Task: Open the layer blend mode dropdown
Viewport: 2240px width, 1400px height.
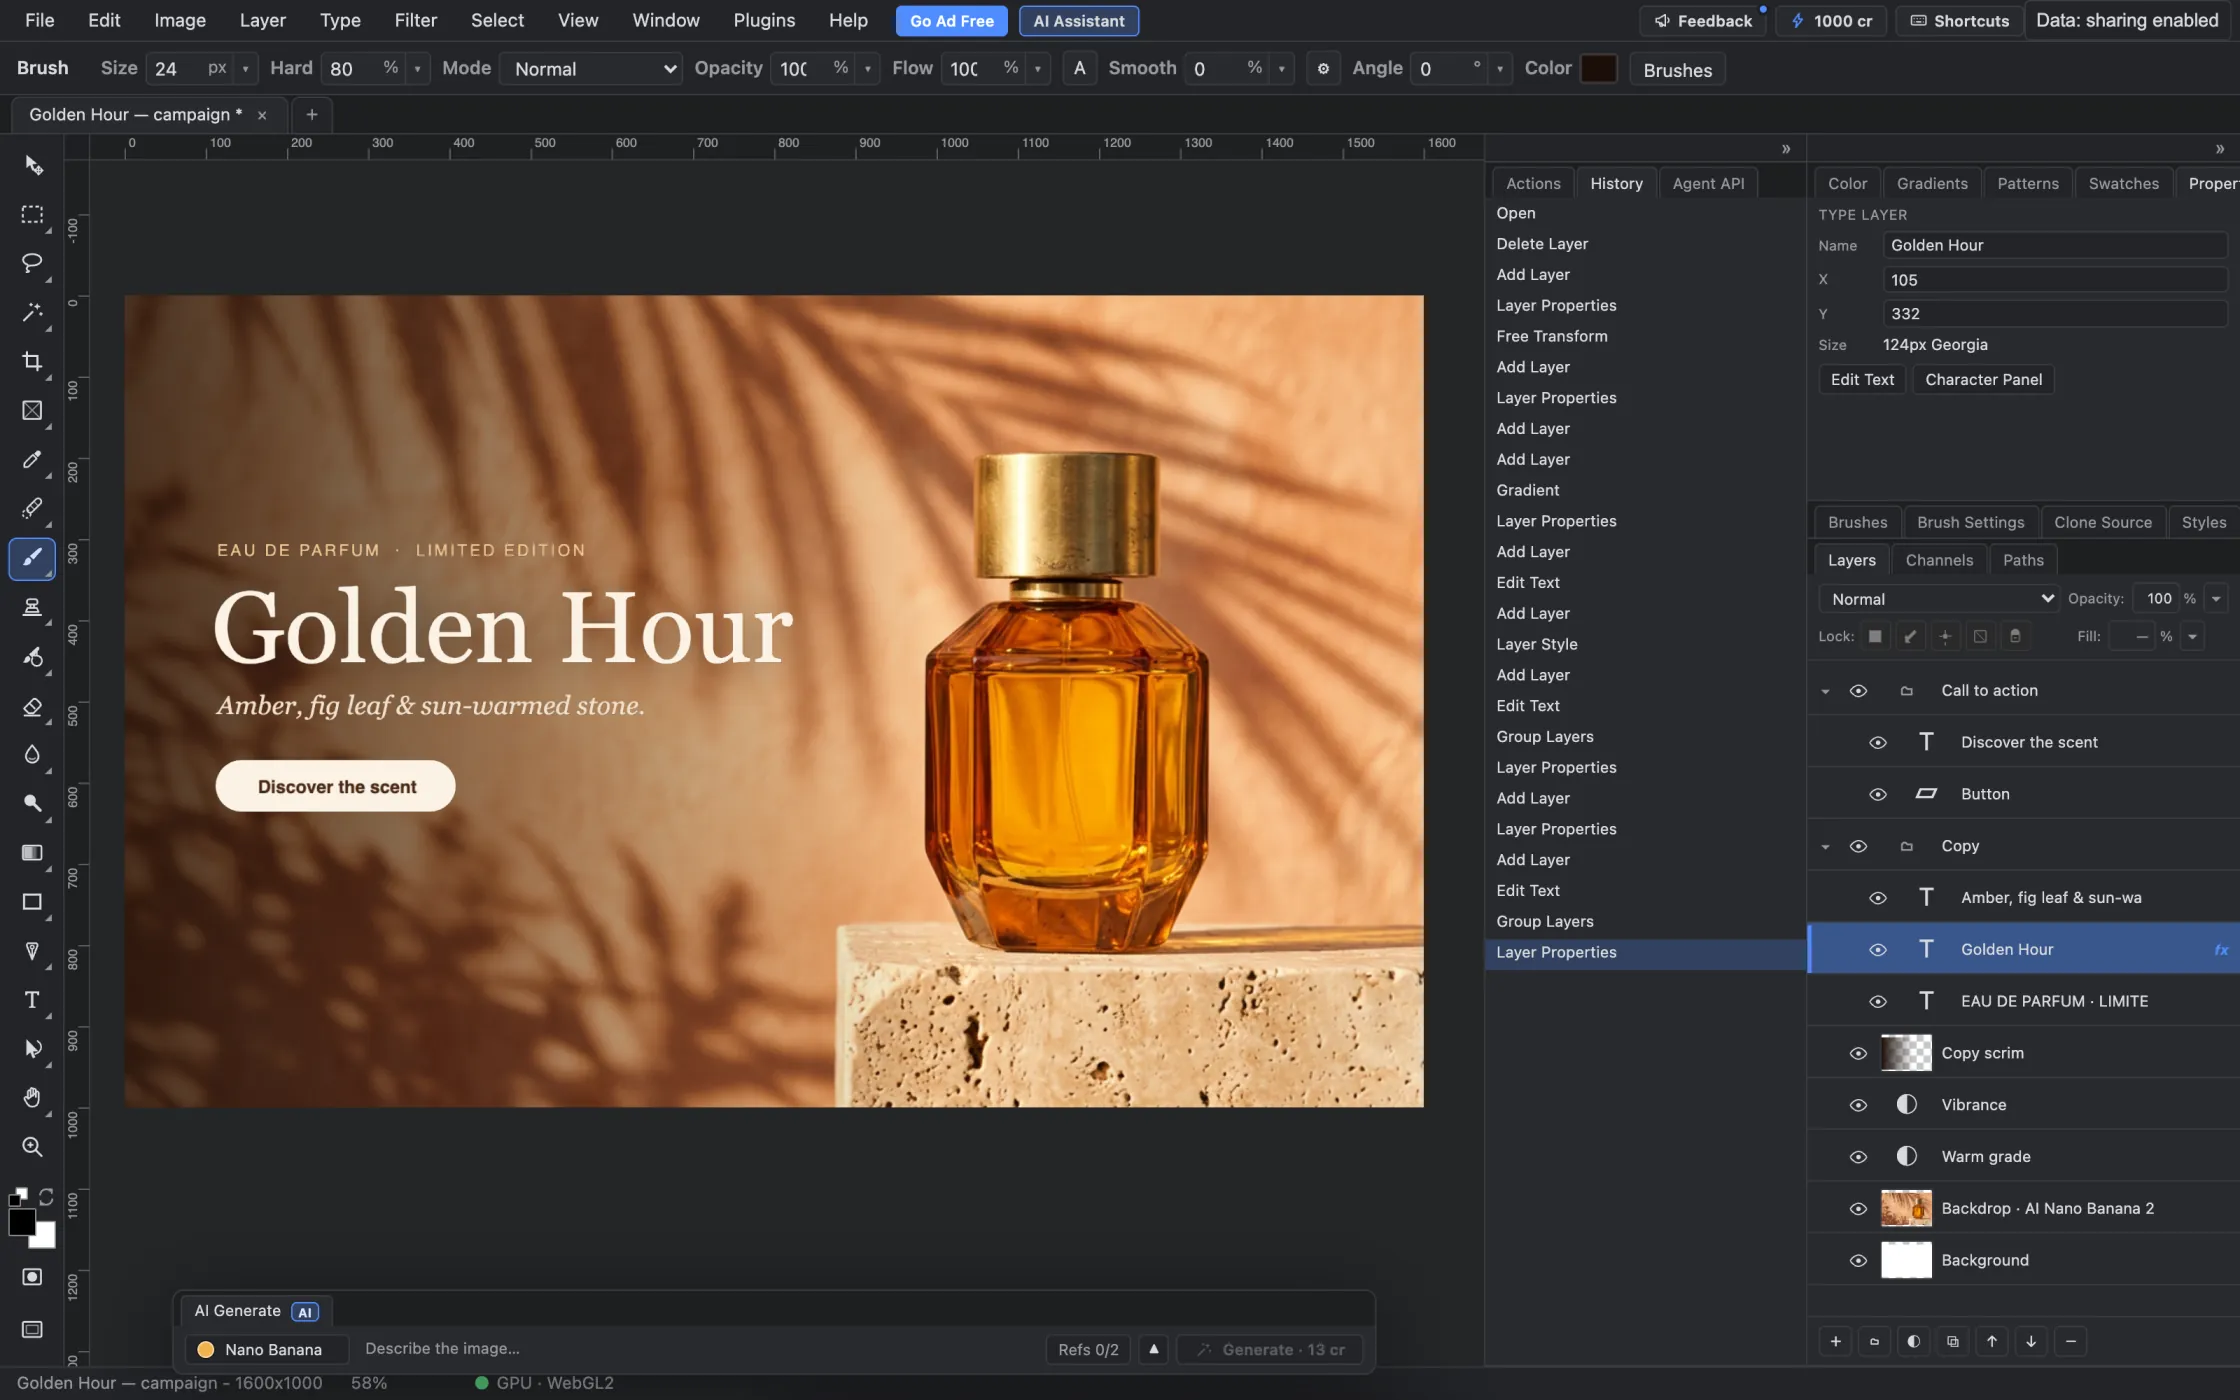Action: [1938, 599]
